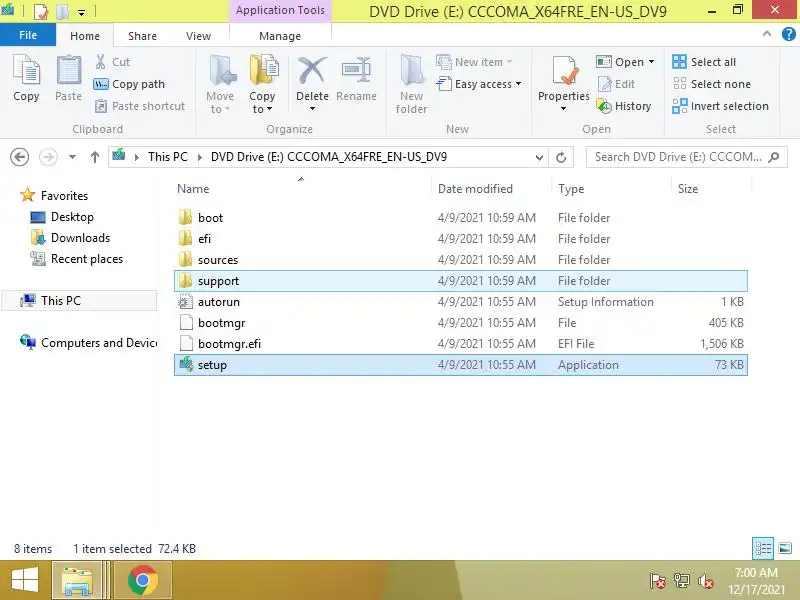Switch to Details view in status bar
Image resolution: width=800 pixels, height=600 pixels.
click(x=763, y=548)
